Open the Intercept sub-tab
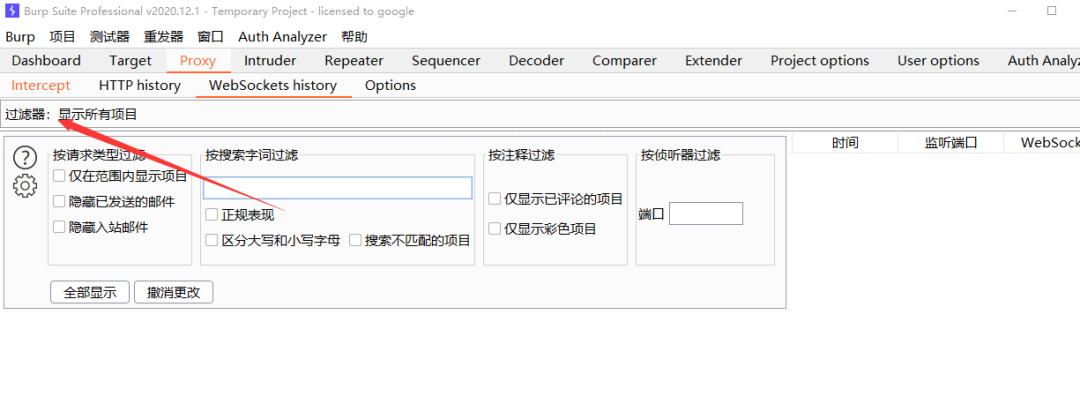The width and height of the screenshot is (1080, 412). (x=41, y=85)
